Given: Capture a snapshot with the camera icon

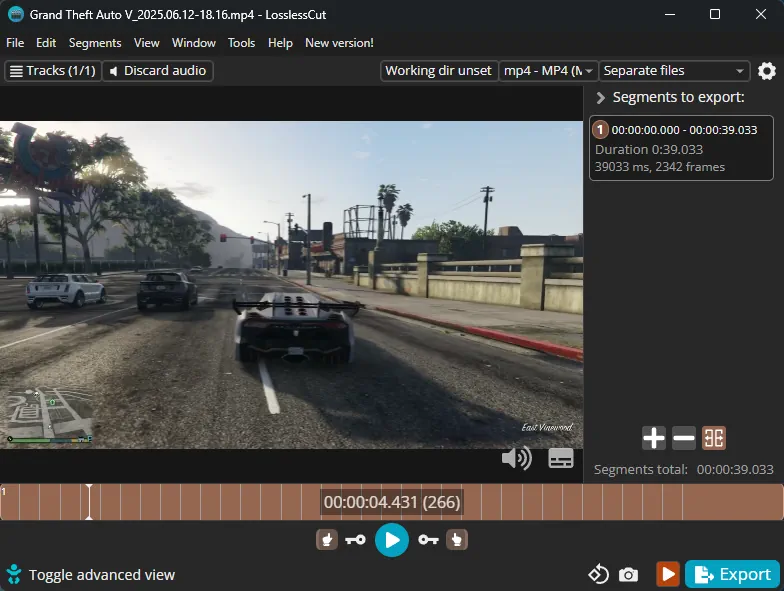Looking at the screenshot, I should pyautogui.click(x=628, y=574).
